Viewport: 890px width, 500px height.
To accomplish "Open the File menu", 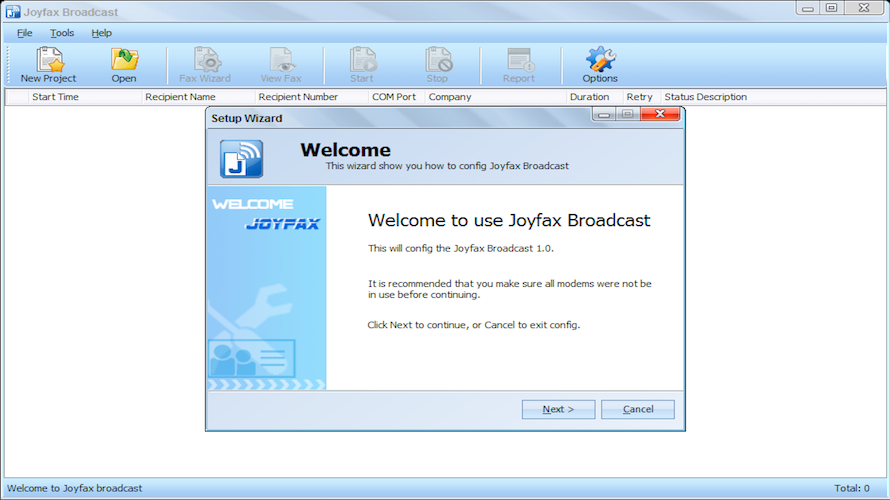I will (24, 33).
